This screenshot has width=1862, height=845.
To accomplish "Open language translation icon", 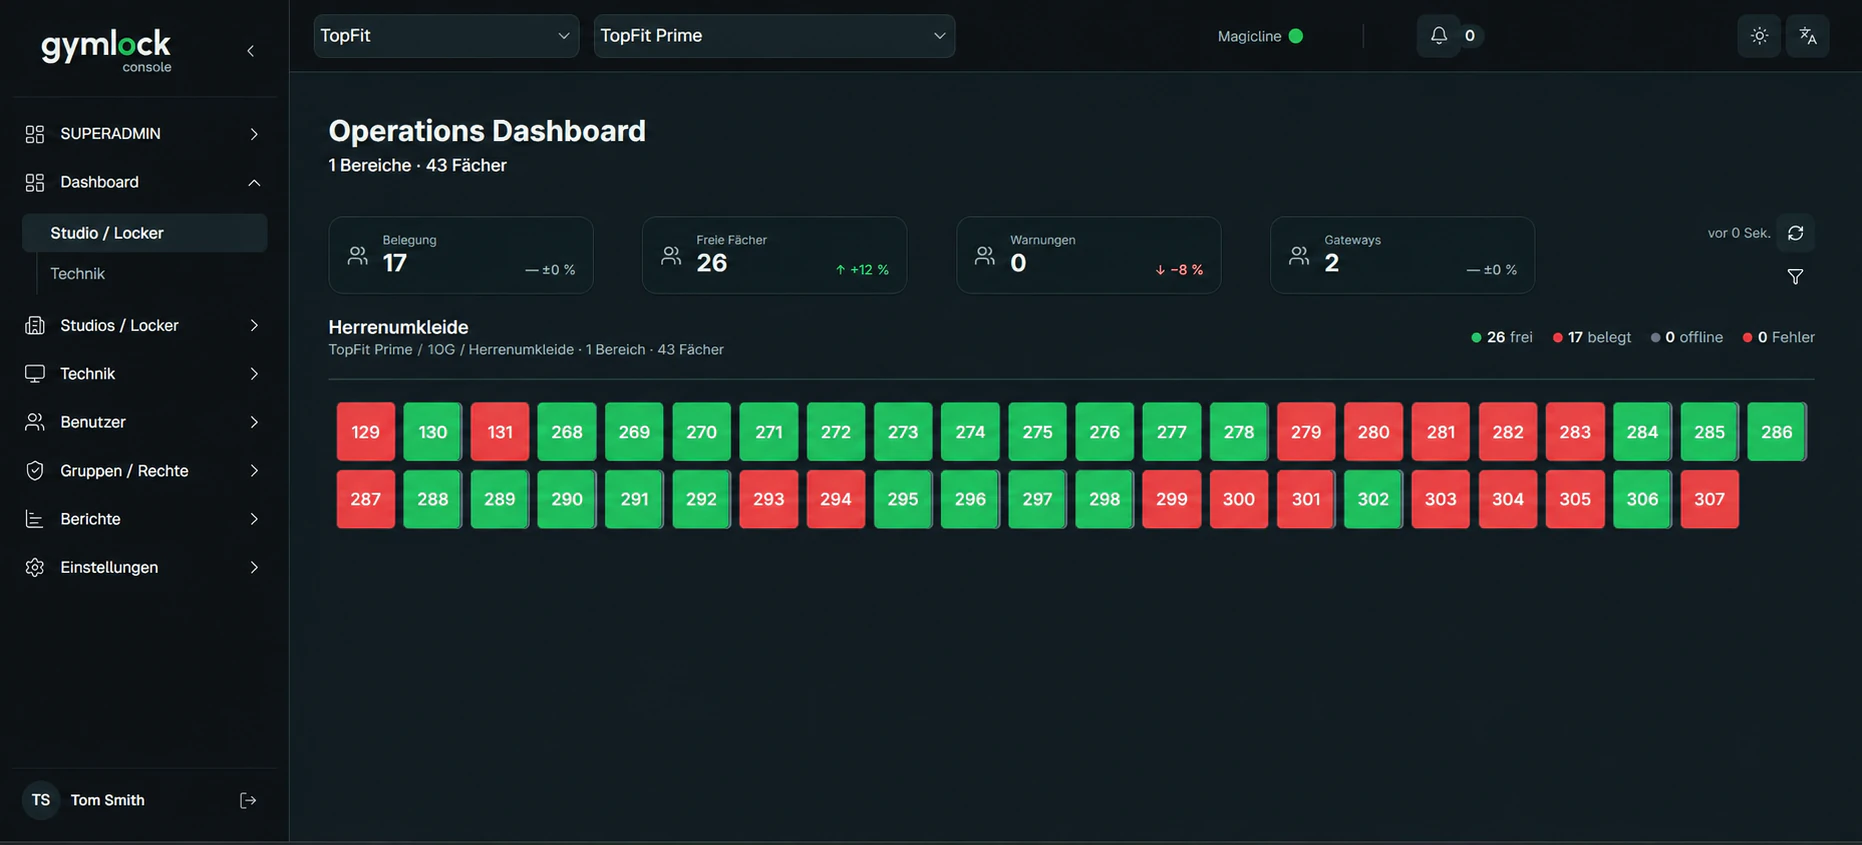I will (1808, 36).
